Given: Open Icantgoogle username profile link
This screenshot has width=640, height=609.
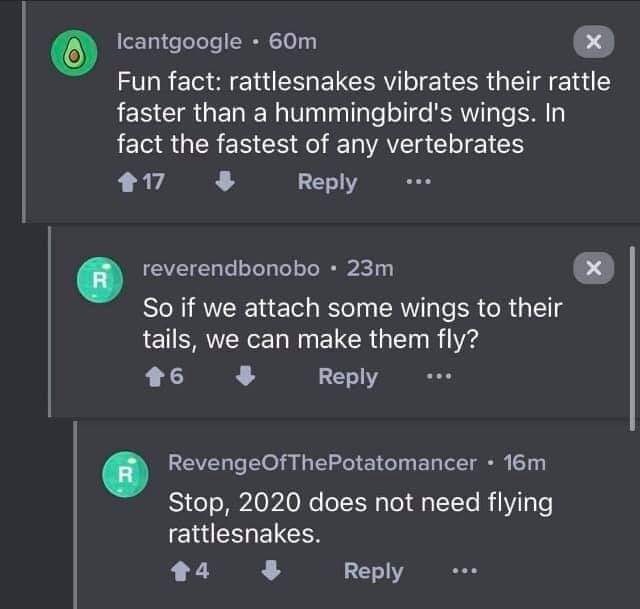Looking at the screenshot, I should pos(179,41).
